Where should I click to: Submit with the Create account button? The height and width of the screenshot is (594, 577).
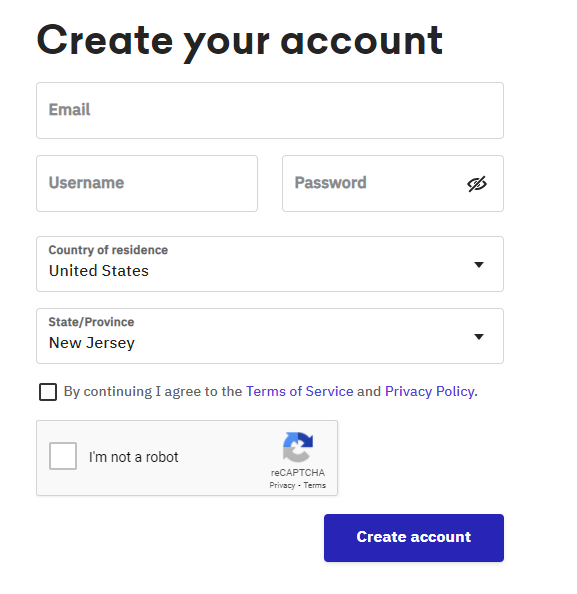[x=414, y=538]
